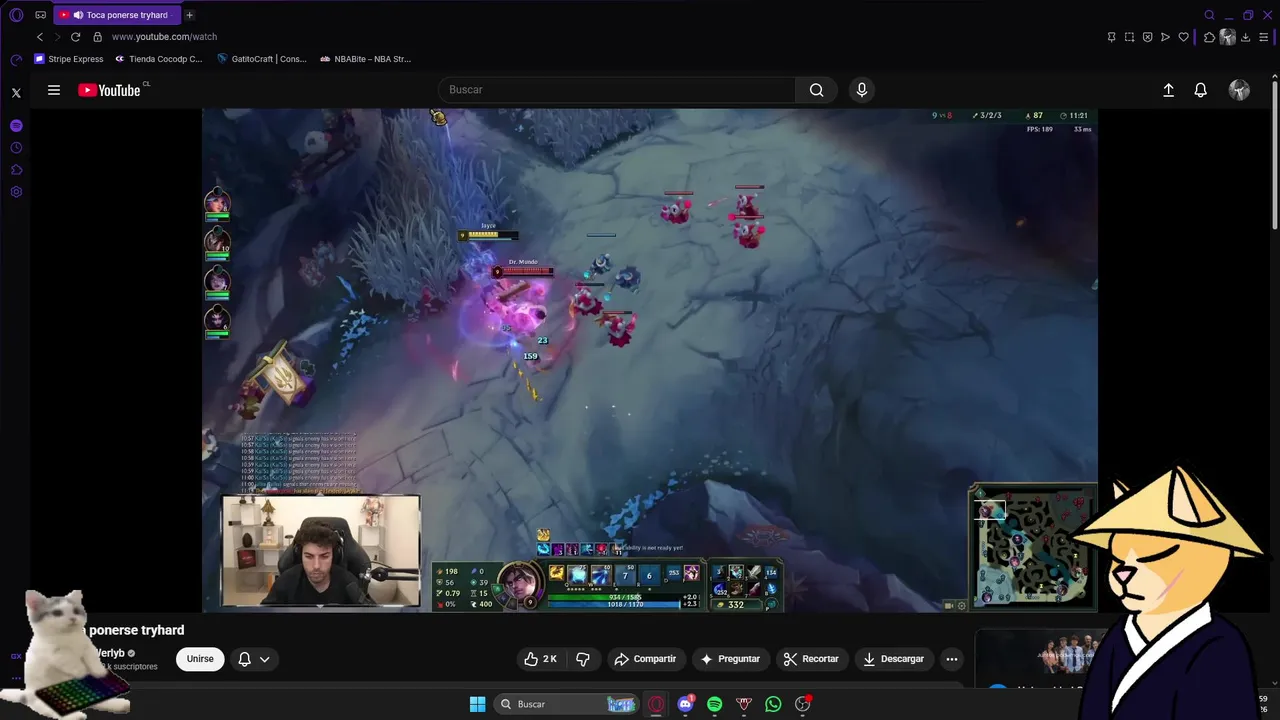The image size is (1280, 720).
Task: Open the History clock in sidebar
Action: click(x=16, y=148)
